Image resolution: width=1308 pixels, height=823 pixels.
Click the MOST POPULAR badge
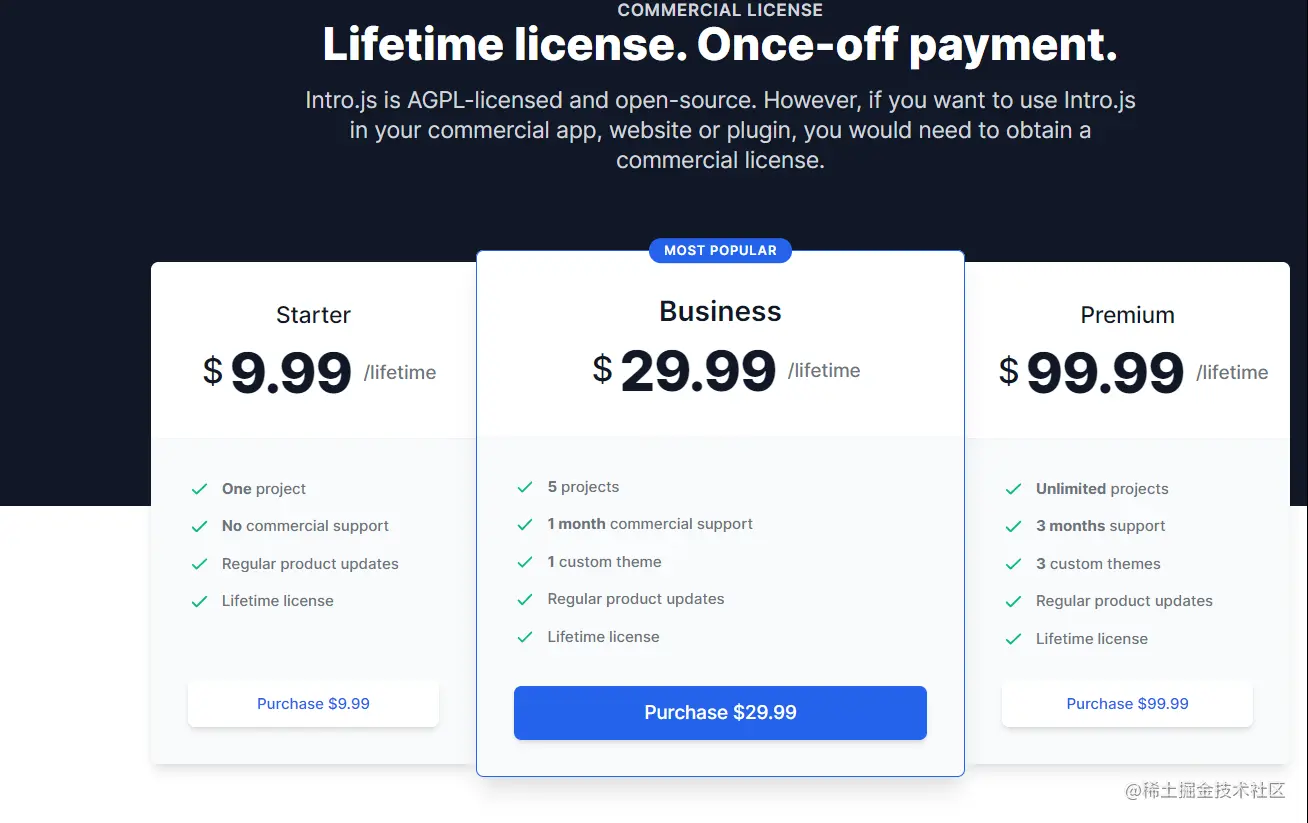(720, 250)
